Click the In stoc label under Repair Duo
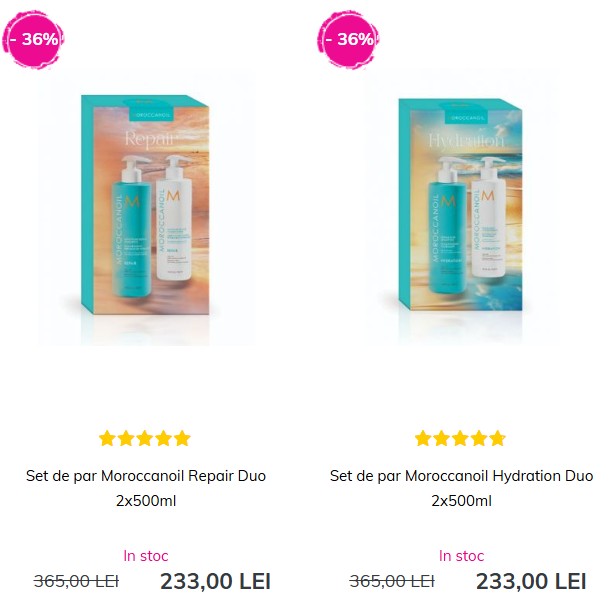The width and height of the screenshot is (609, 612). coord(146,556)
